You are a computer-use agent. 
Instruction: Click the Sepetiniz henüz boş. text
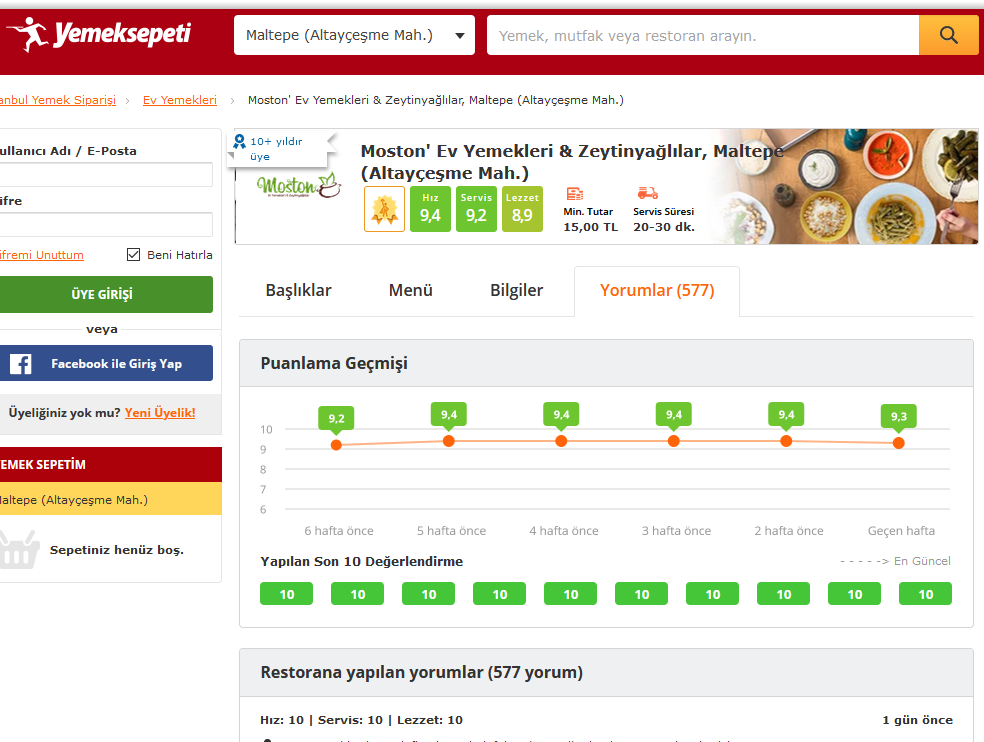[x=117, y=550]
